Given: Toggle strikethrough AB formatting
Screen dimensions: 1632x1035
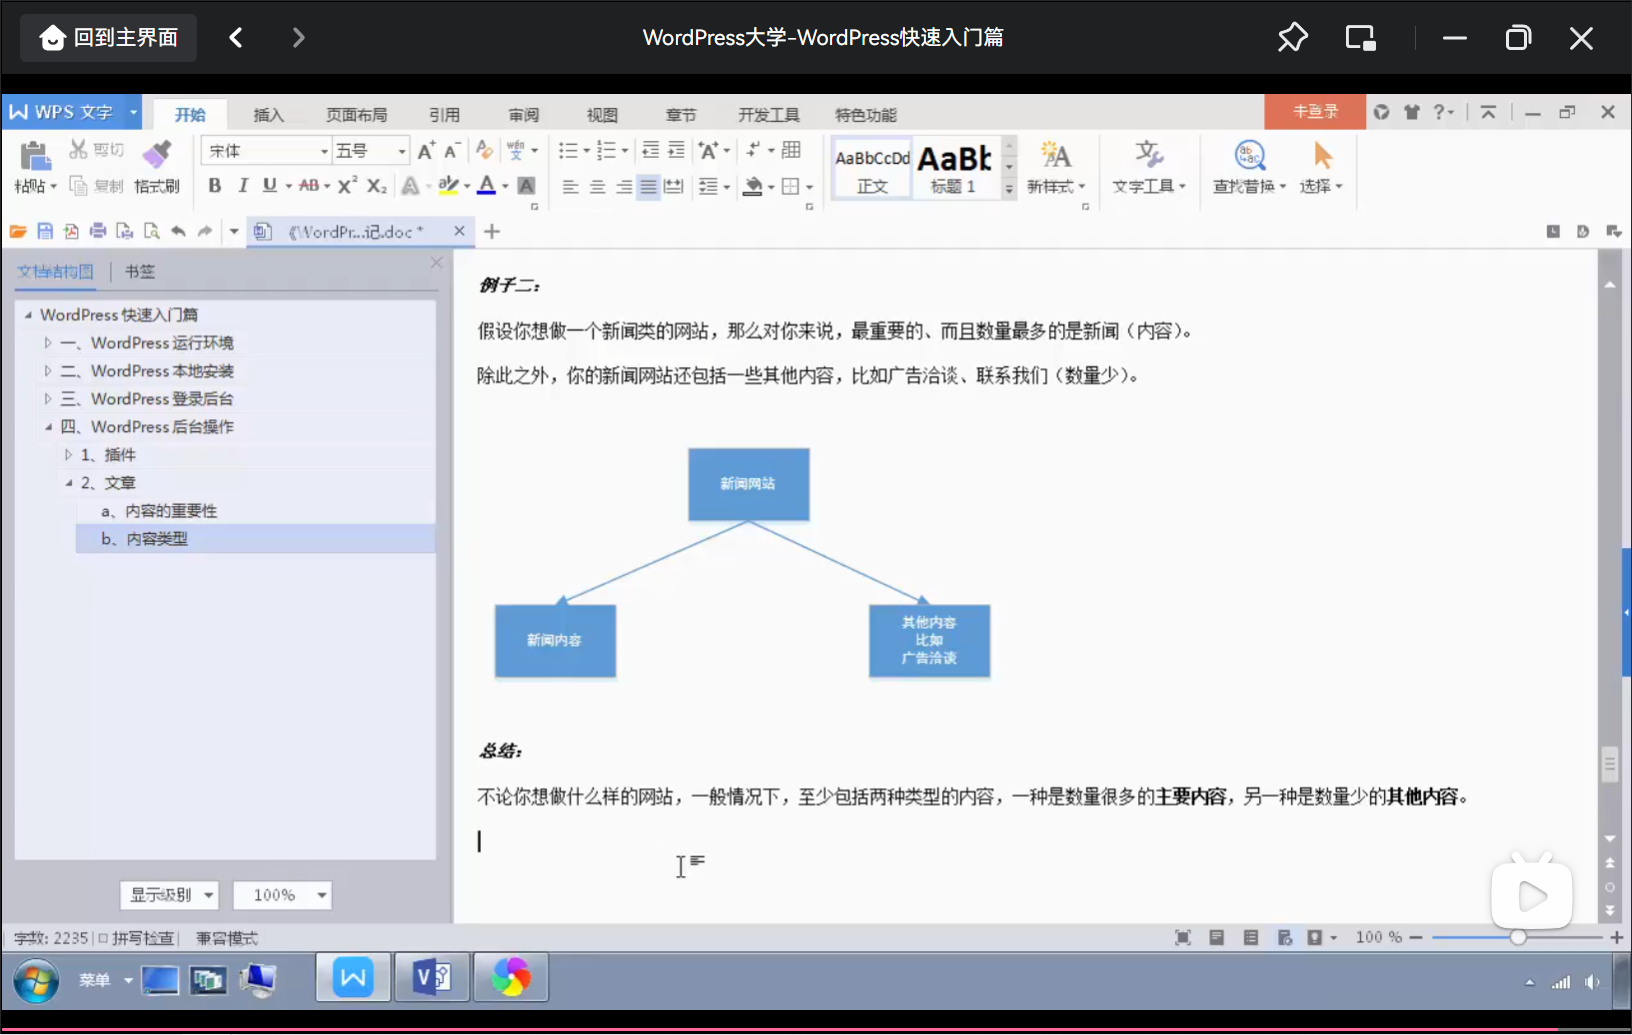Looking at the screenshot, I should point(309,186).
